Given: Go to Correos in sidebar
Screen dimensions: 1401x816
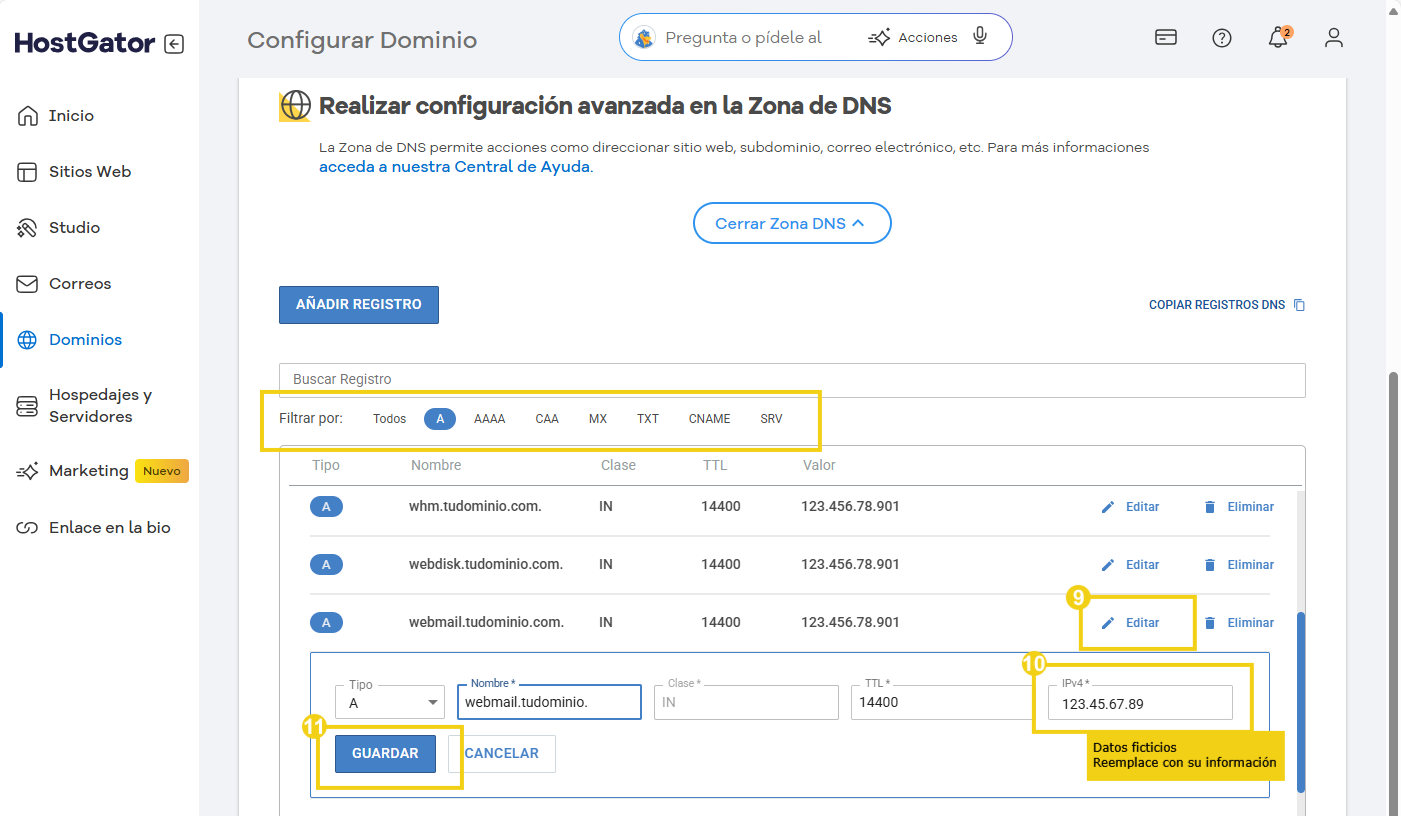Looking at the screenshot, I should (x=80, y=284).
